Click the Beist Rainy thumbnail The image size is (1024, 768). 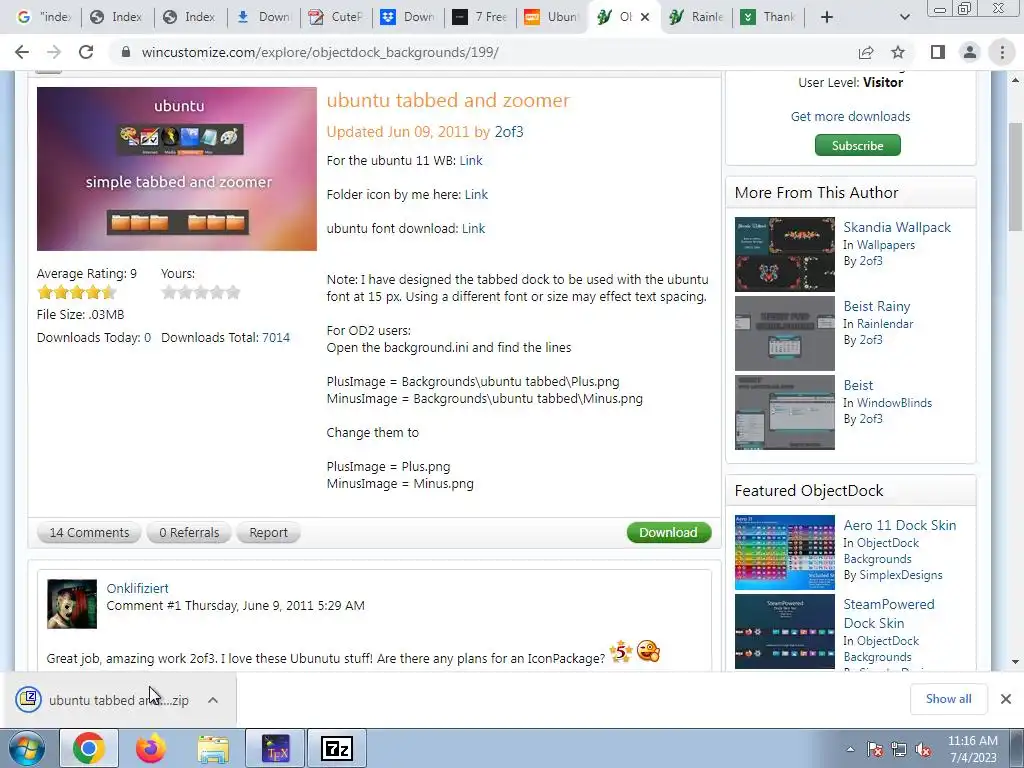click(x=784, y=333)
